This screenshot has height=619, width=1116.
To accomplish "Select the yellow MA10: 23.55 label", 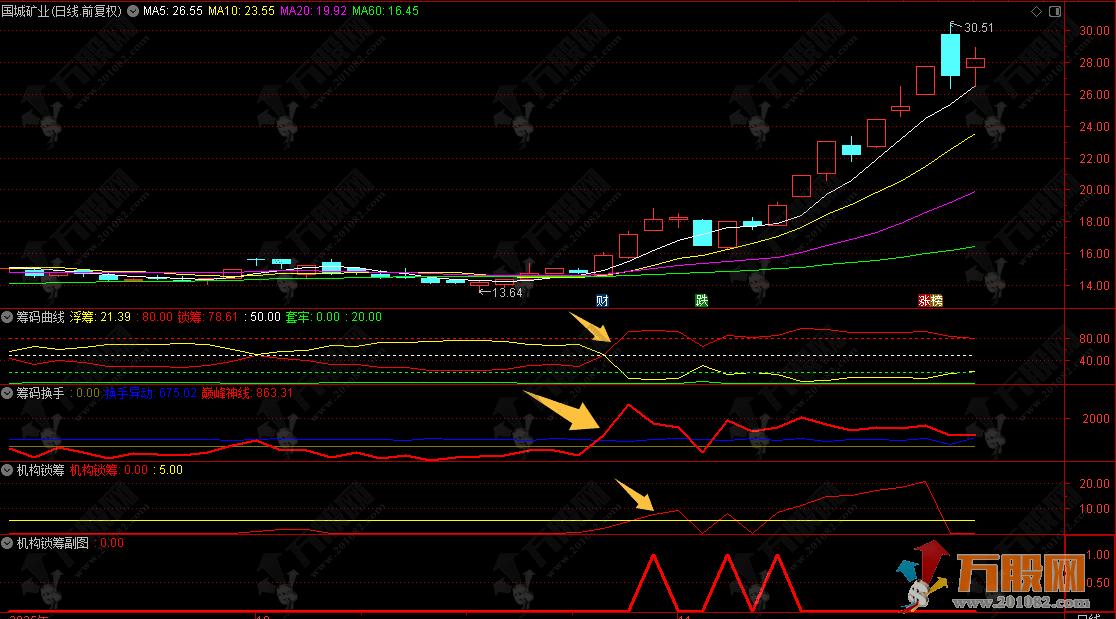I will (x=241, y=11).
